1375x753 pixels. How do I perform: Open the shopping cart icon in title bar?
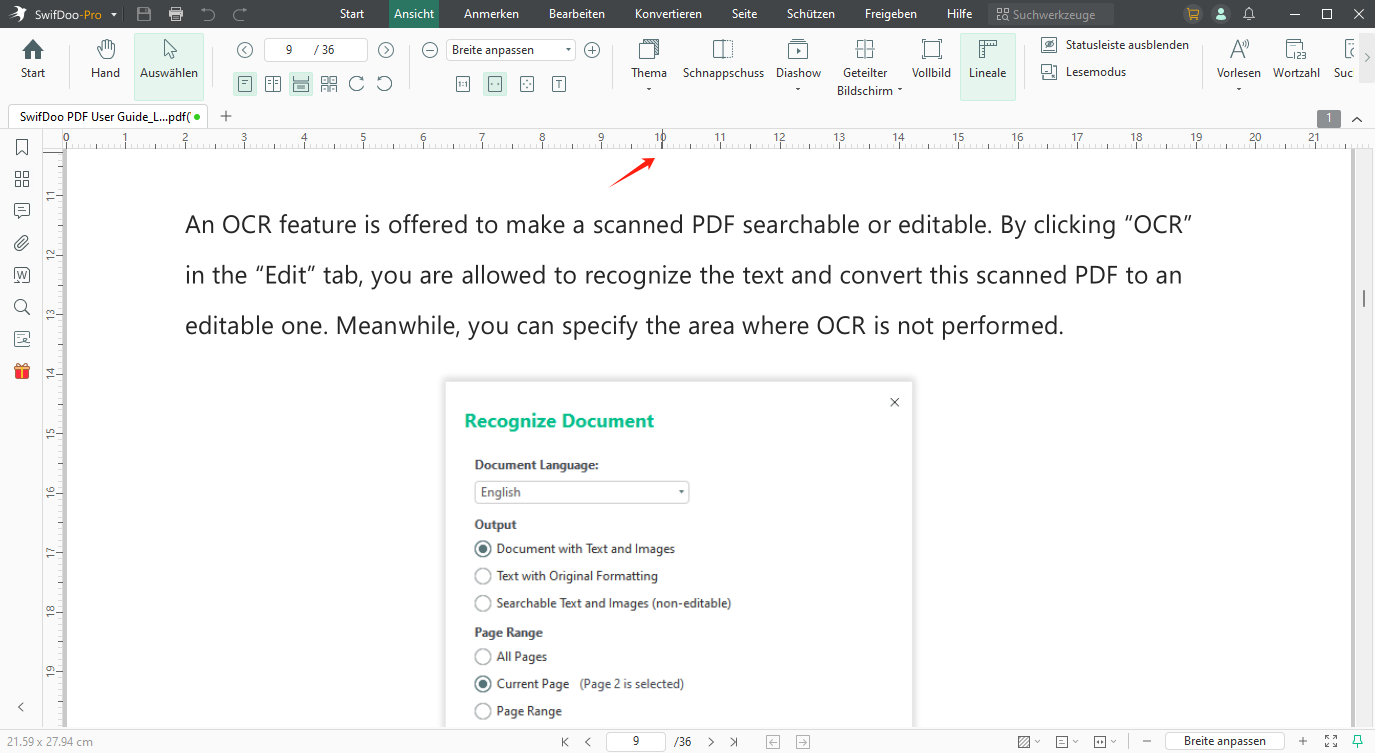pyautogui.click(x=1192, y=14)
